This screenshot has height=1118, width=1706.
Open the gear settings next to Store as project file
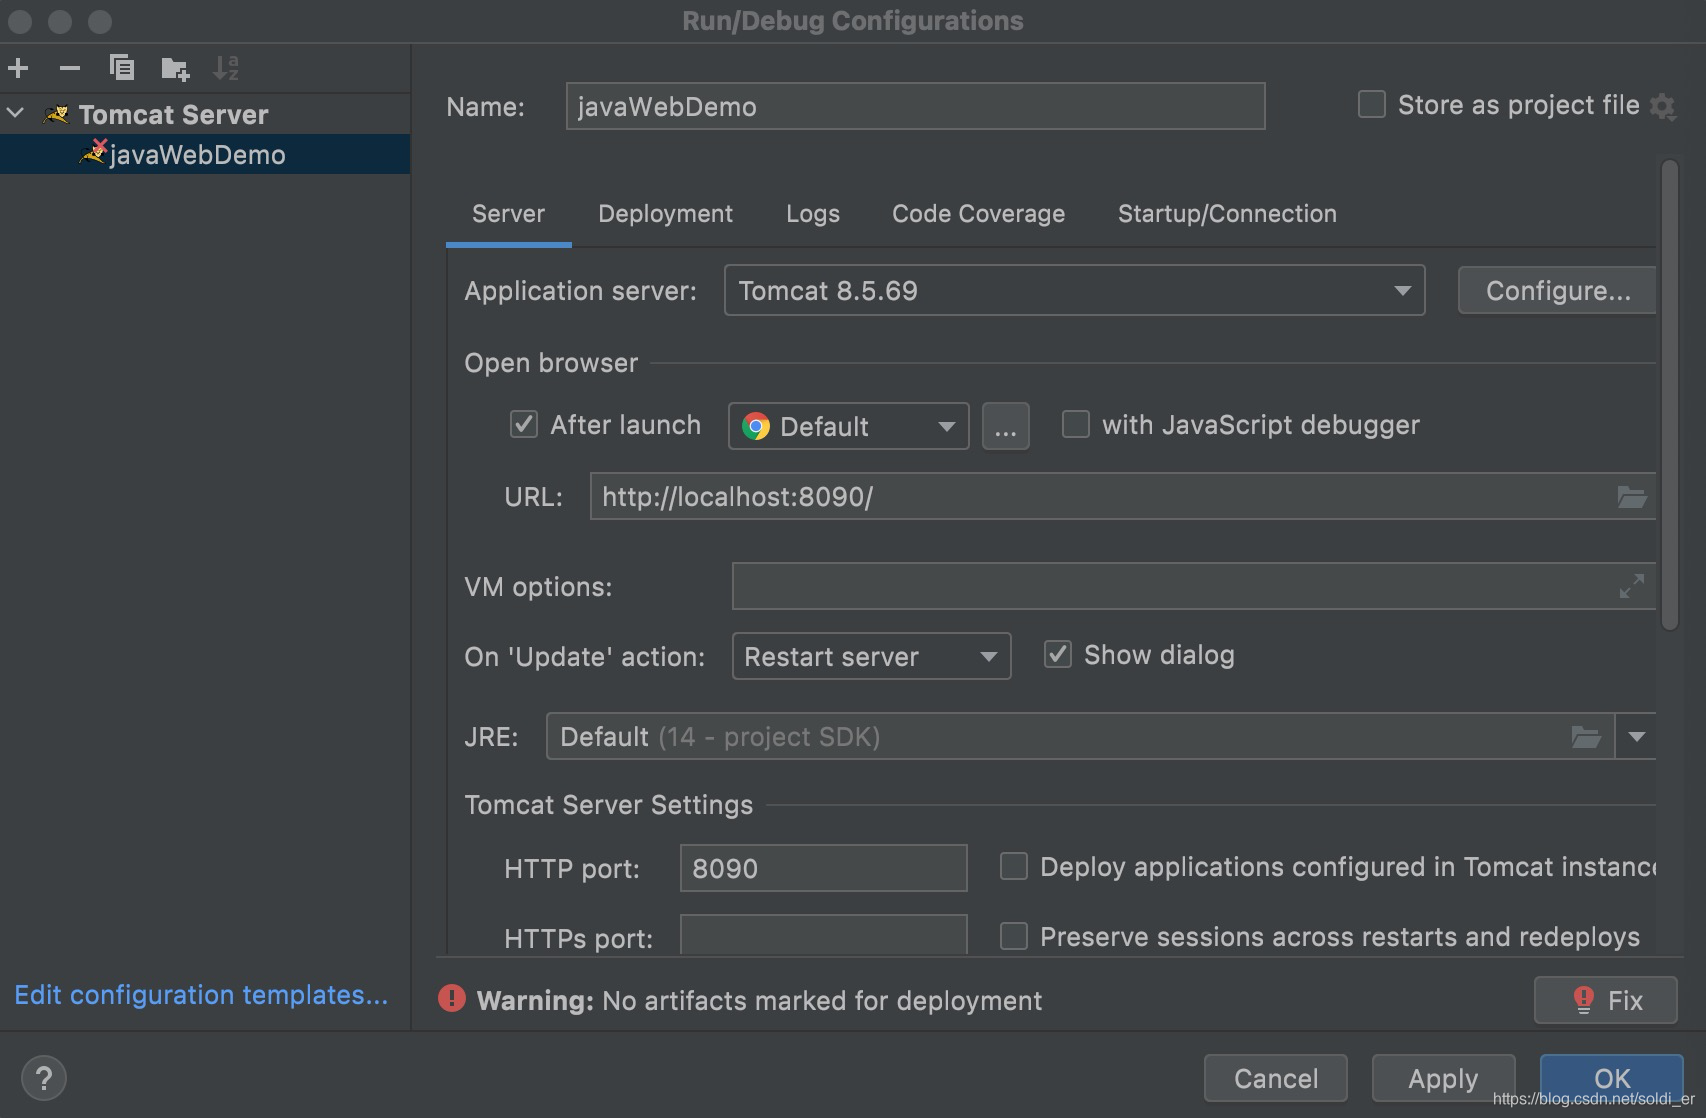[x=1662, y=106]
